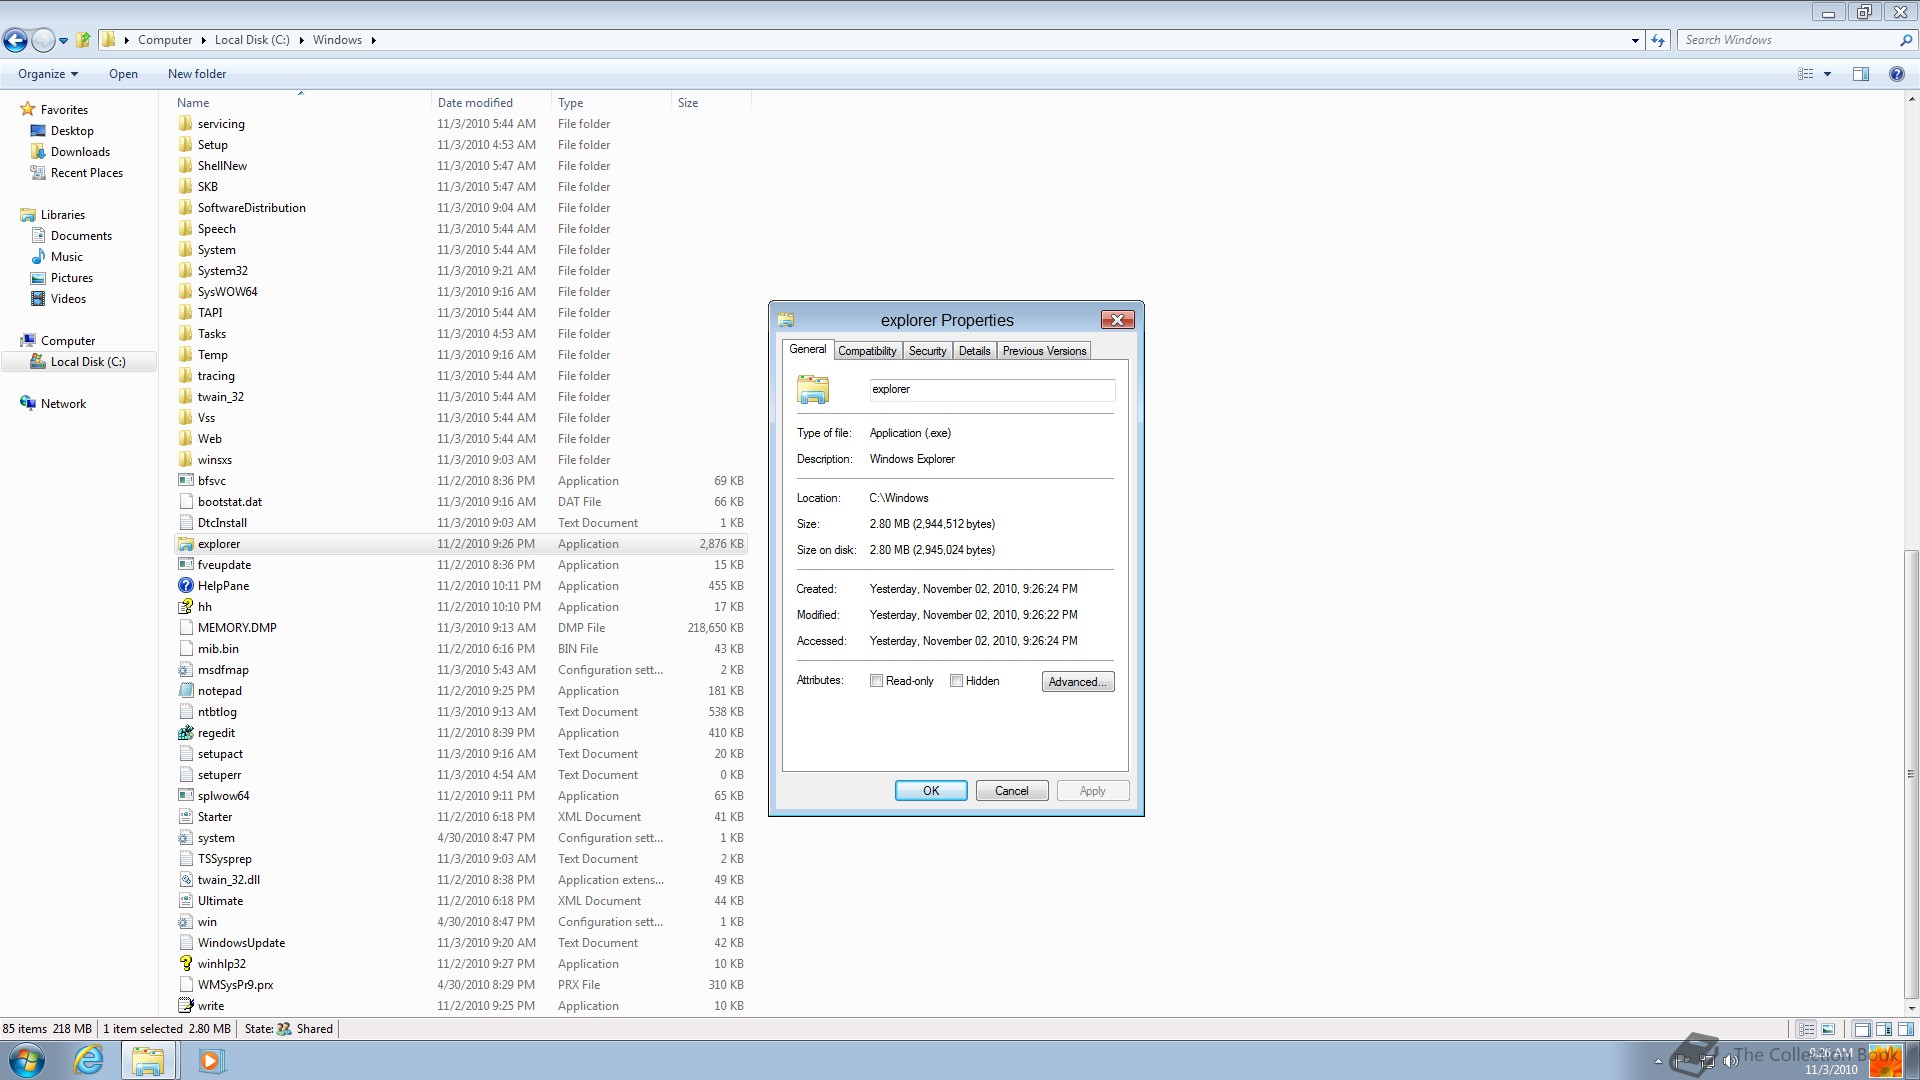Click the winhlp32 help icon
1920x1080 pixels.
(185, 964)
